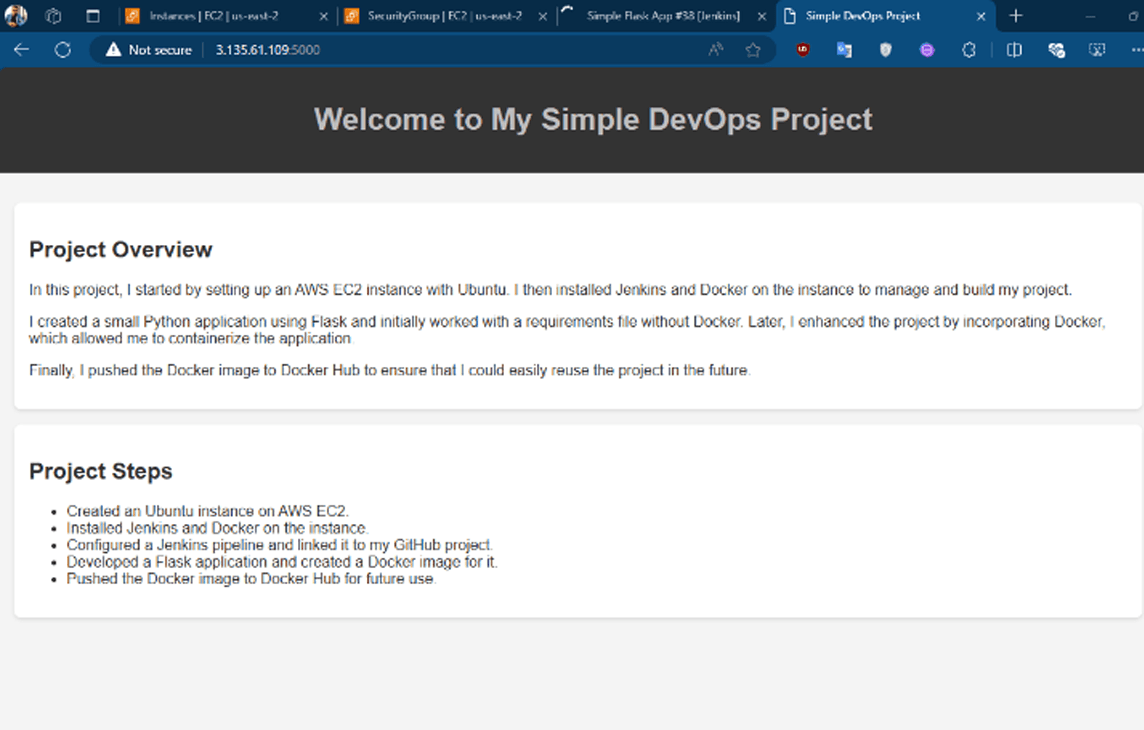Add page to favorites with star icon
This screenshot has width=1144, height=730.
tap(753, 50)
